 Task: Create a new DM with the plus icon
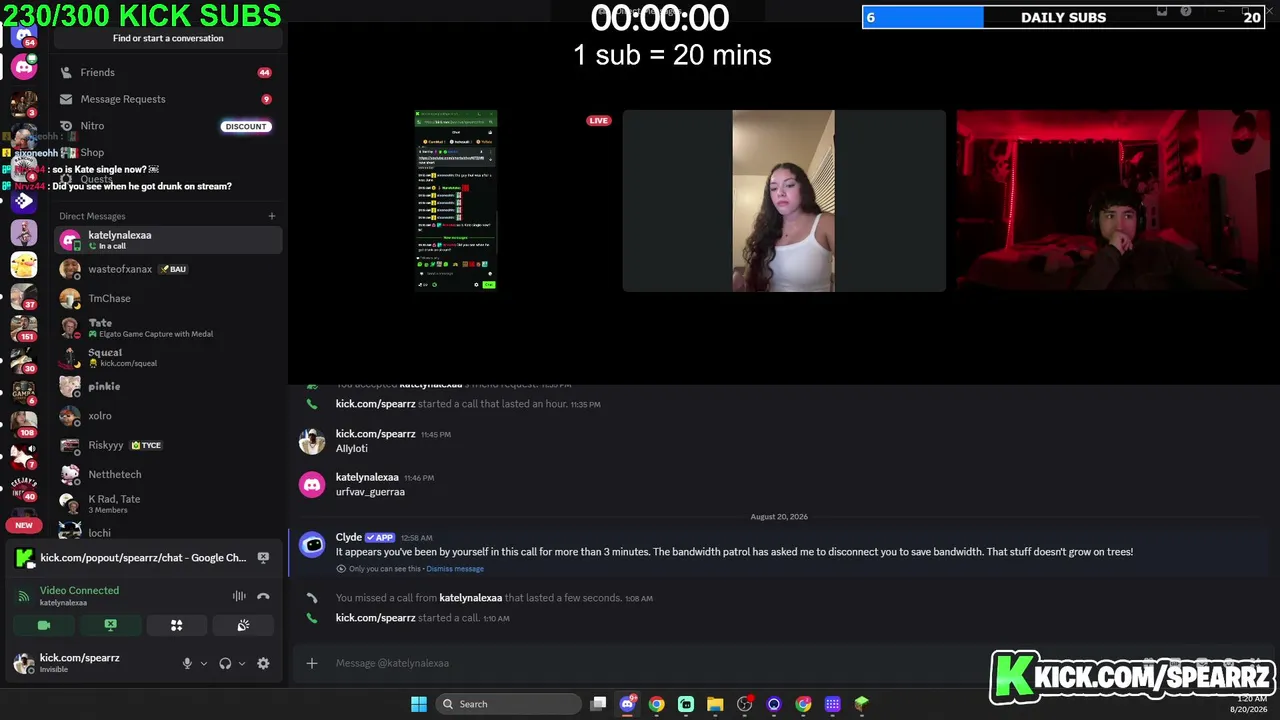click(271, 216)
